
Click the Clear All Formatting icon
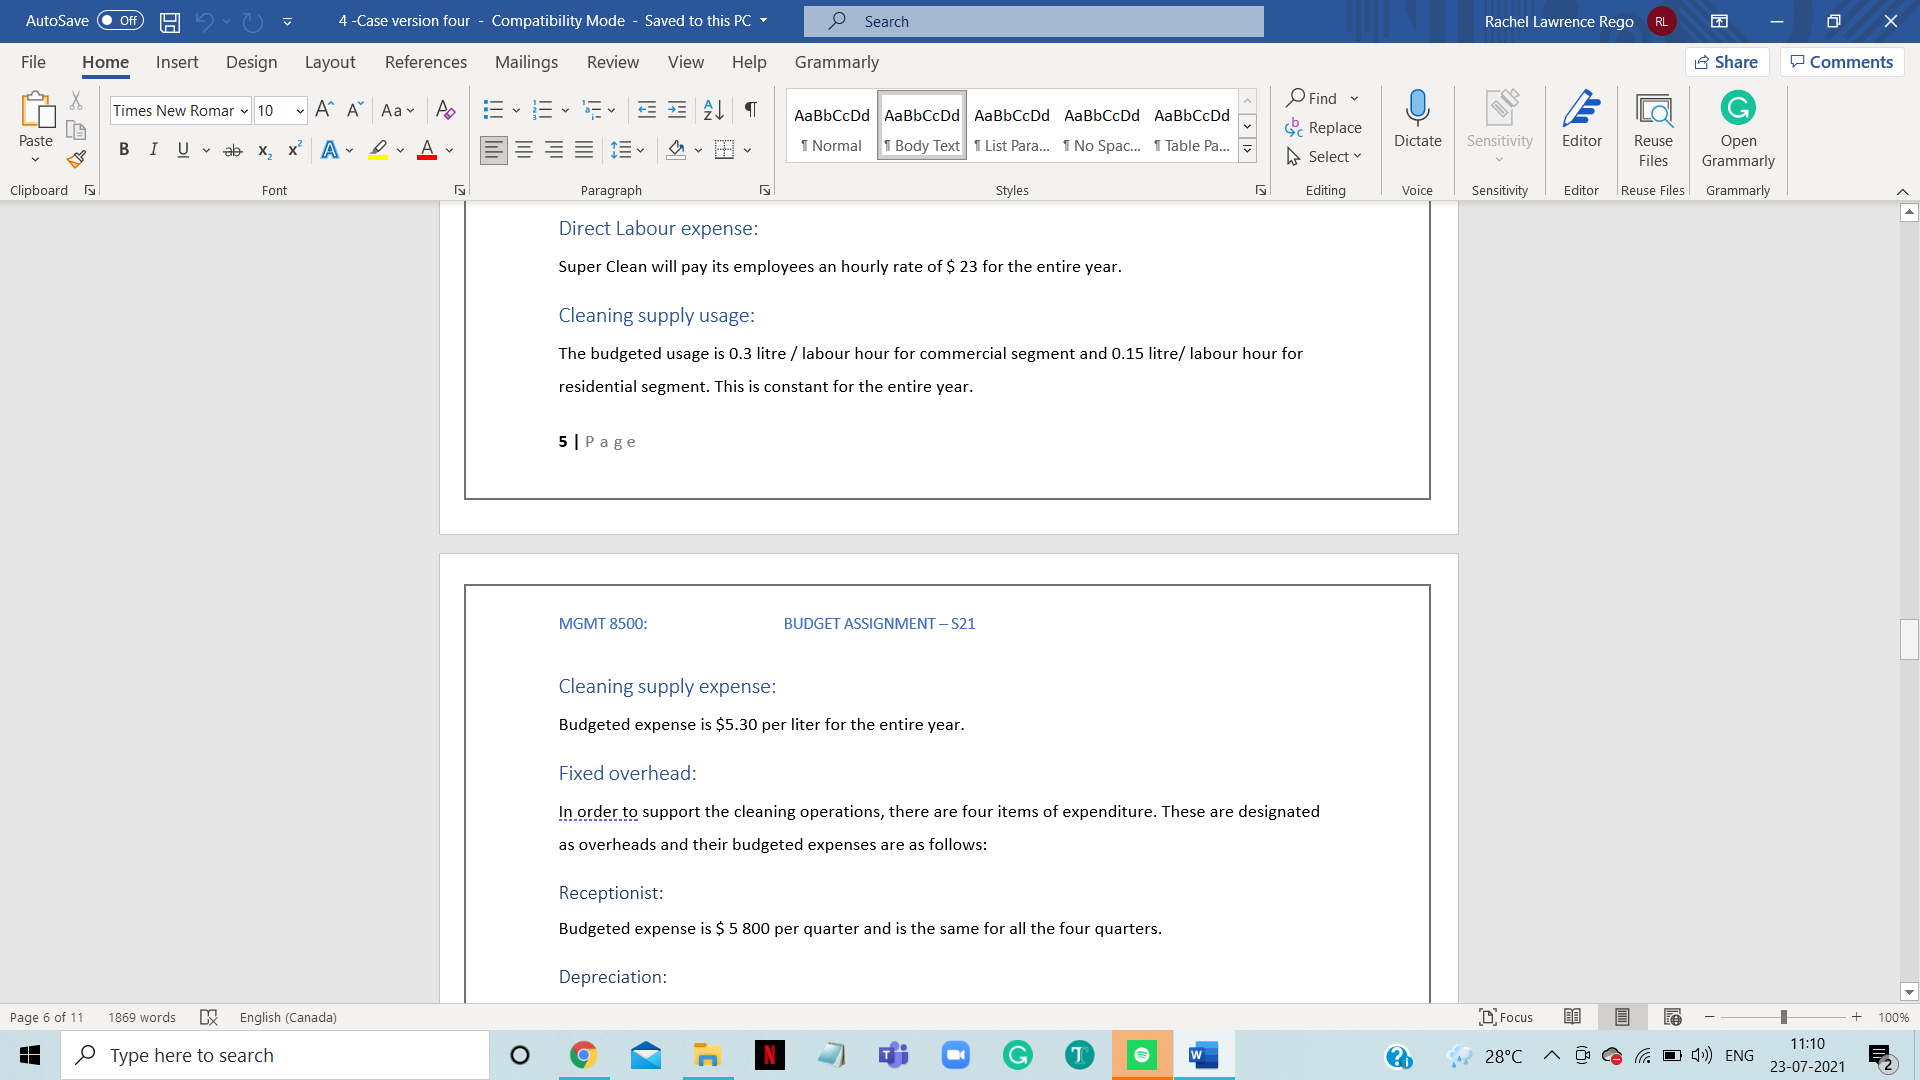[446, 110]
